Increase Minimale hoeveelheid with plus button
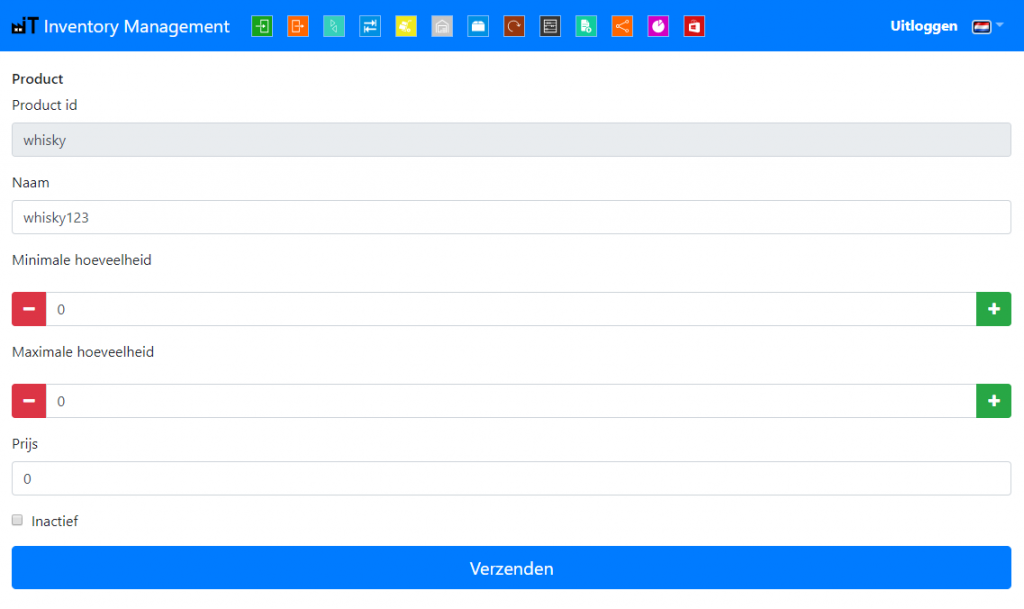The image size is (1024, 609). [x=993, y=309]
